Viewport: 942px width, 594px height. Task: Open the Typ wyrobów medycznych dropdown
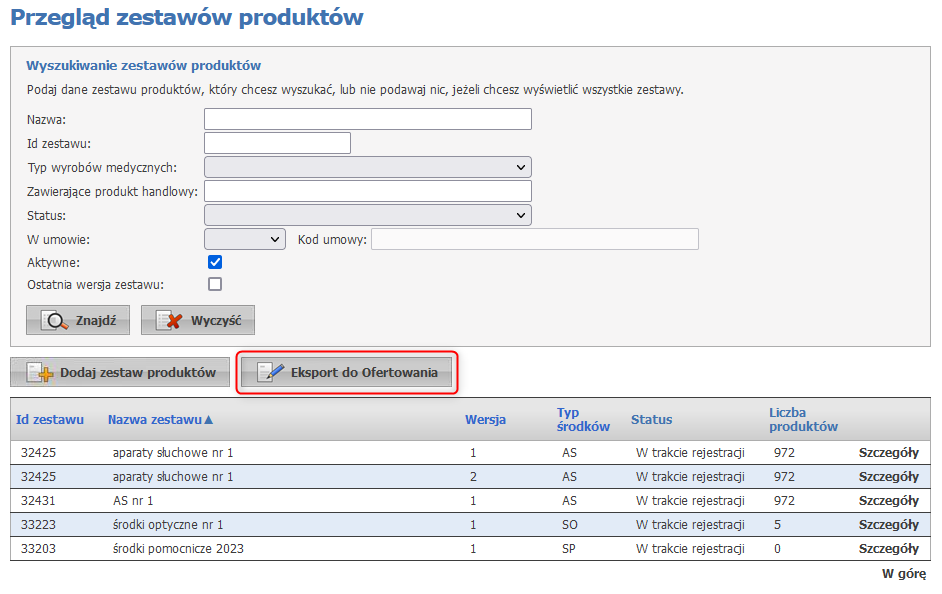[367, 167]
